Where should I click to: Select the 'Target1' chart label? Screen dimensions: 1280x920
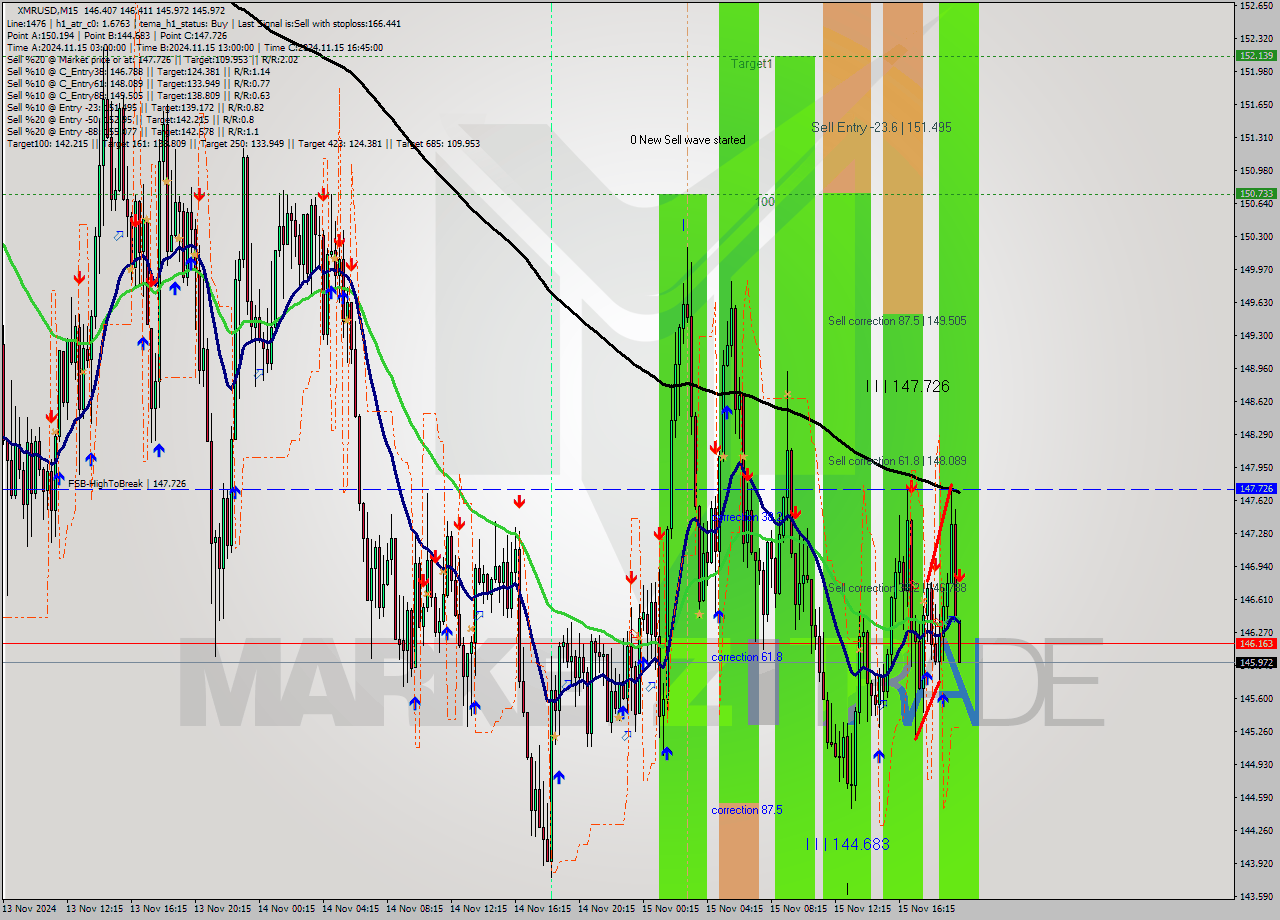752,64
